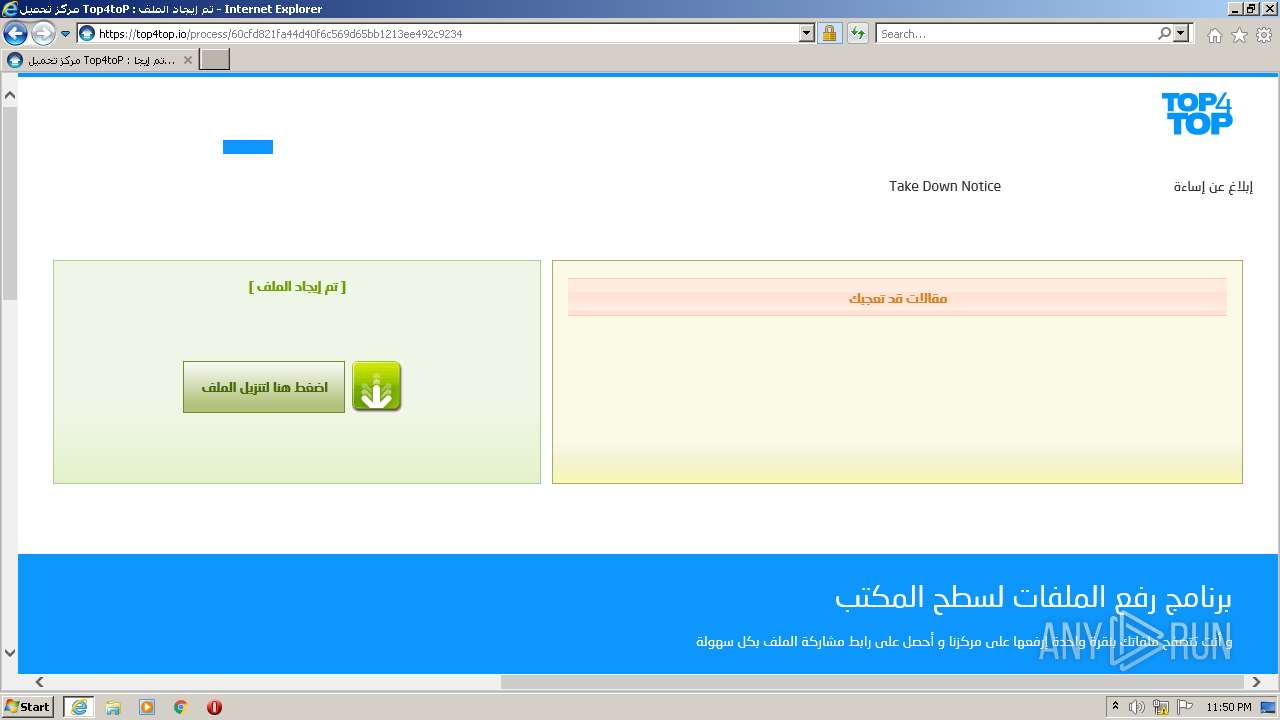Open the recent pages dropdown arrow
The height and width of the screenshot is (720, 1280).
click(66, 34)
